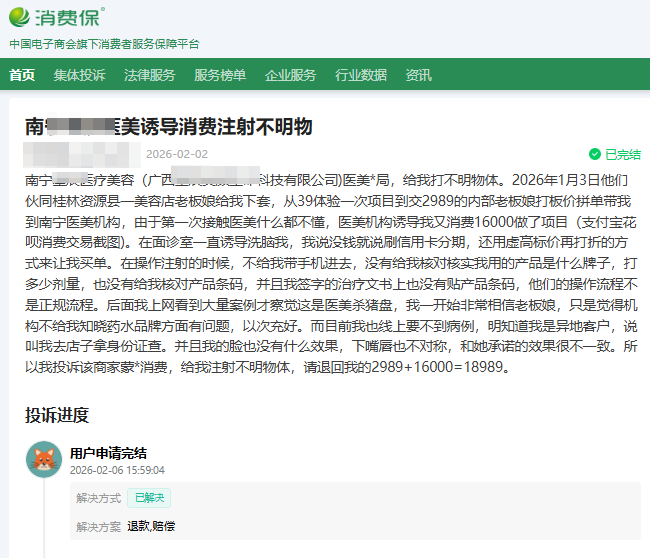This screenshot has height=558, width=650.
Task: Open the 行业数据 section
Action: tap(361, 75)
